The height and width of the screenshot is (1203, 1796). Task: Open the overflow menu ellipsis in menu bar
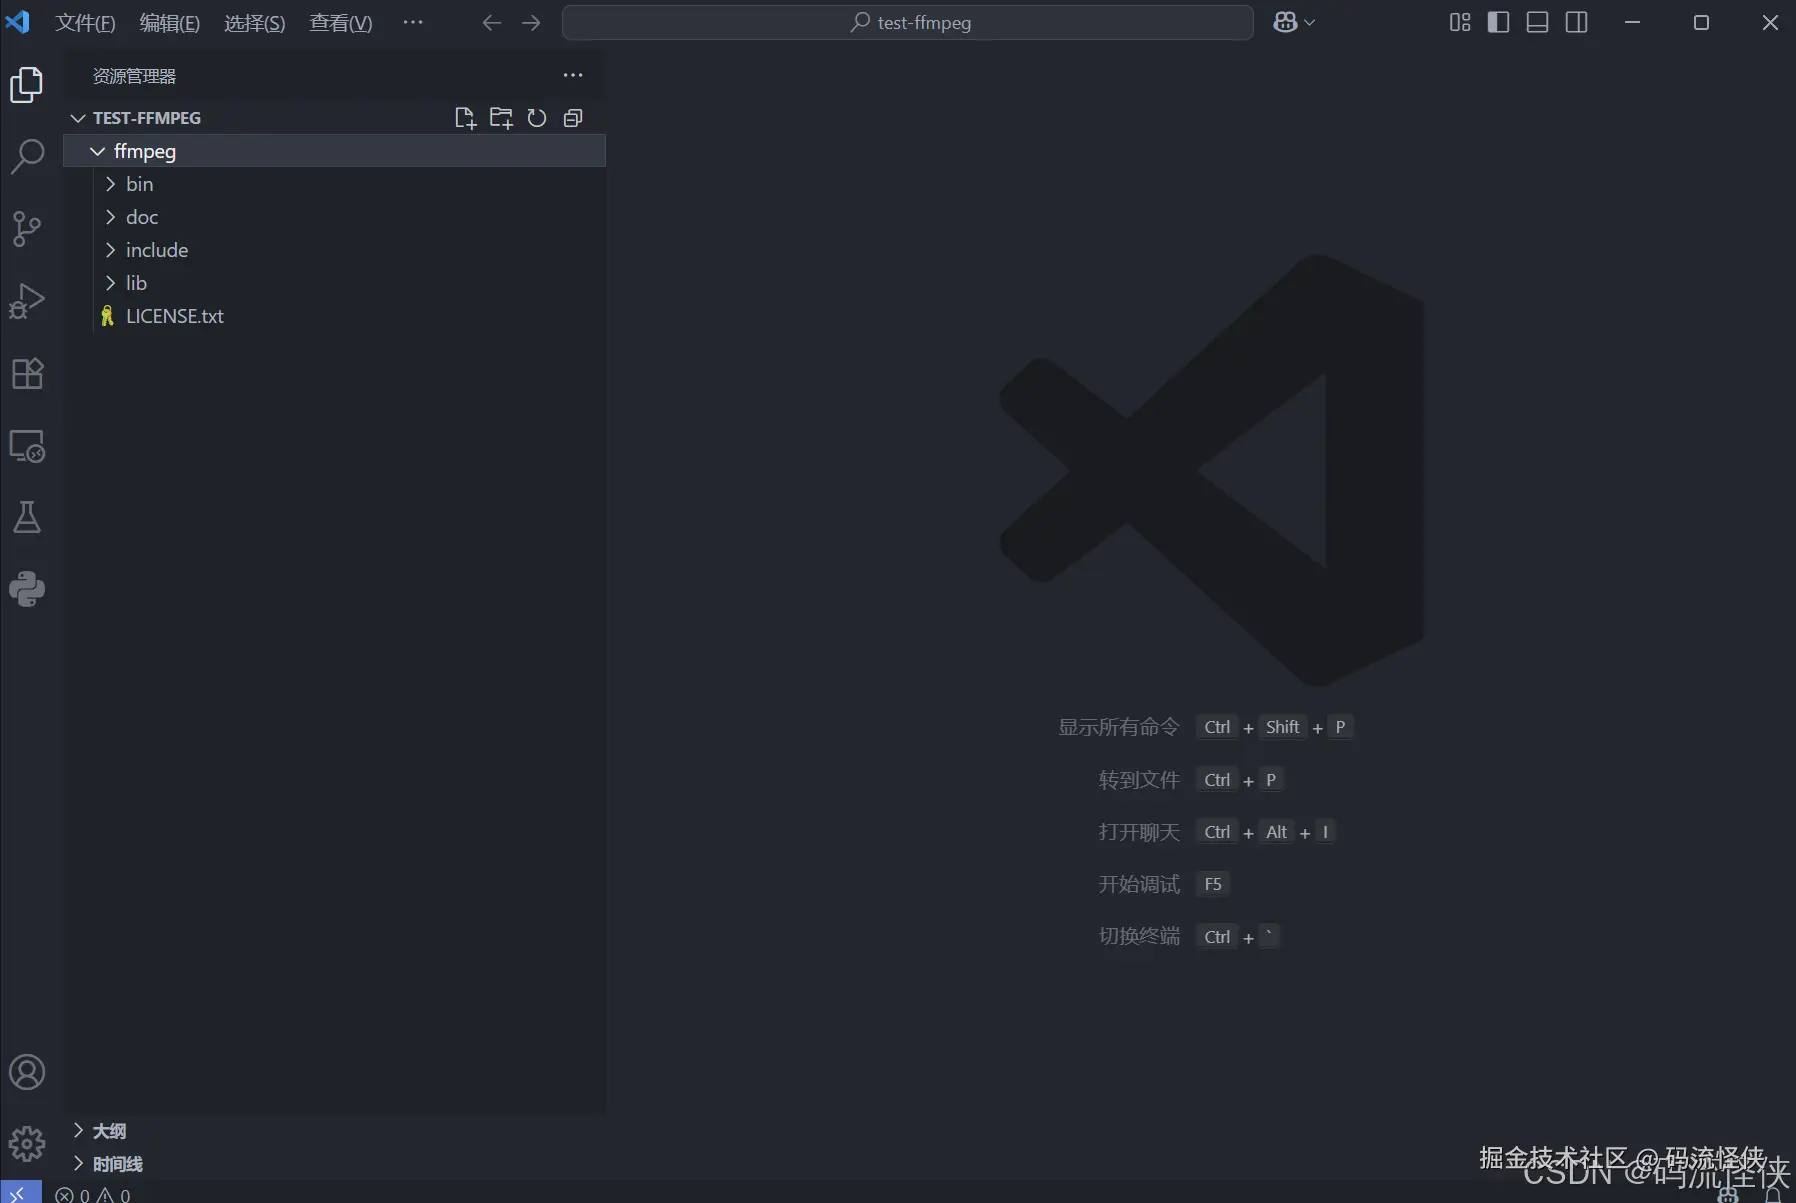point(413,22)
